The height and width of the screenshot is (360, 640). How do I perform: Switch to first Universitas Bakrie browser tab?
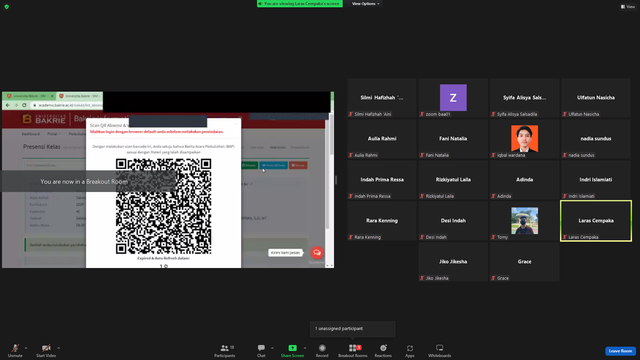(x=29, y=96)
